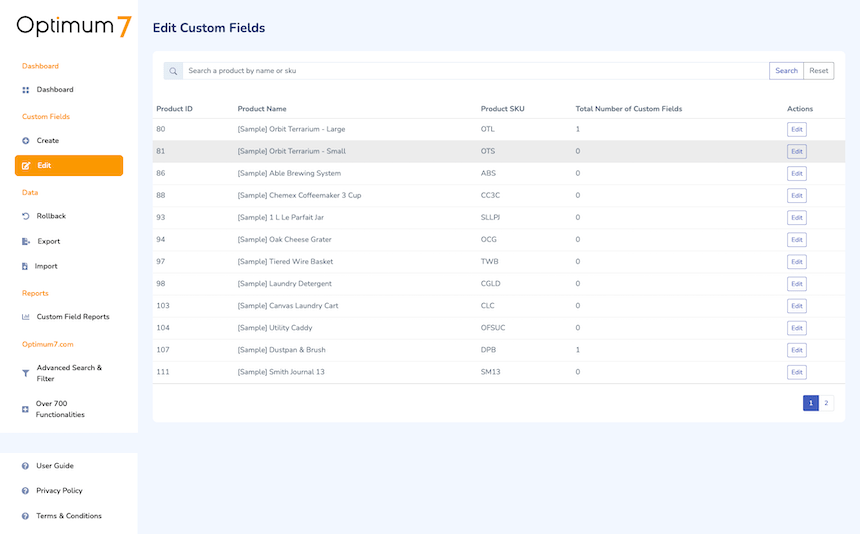The image size is (860, 560).
Task: Click the magnifier icon in search bar
Action: point(173,71)
